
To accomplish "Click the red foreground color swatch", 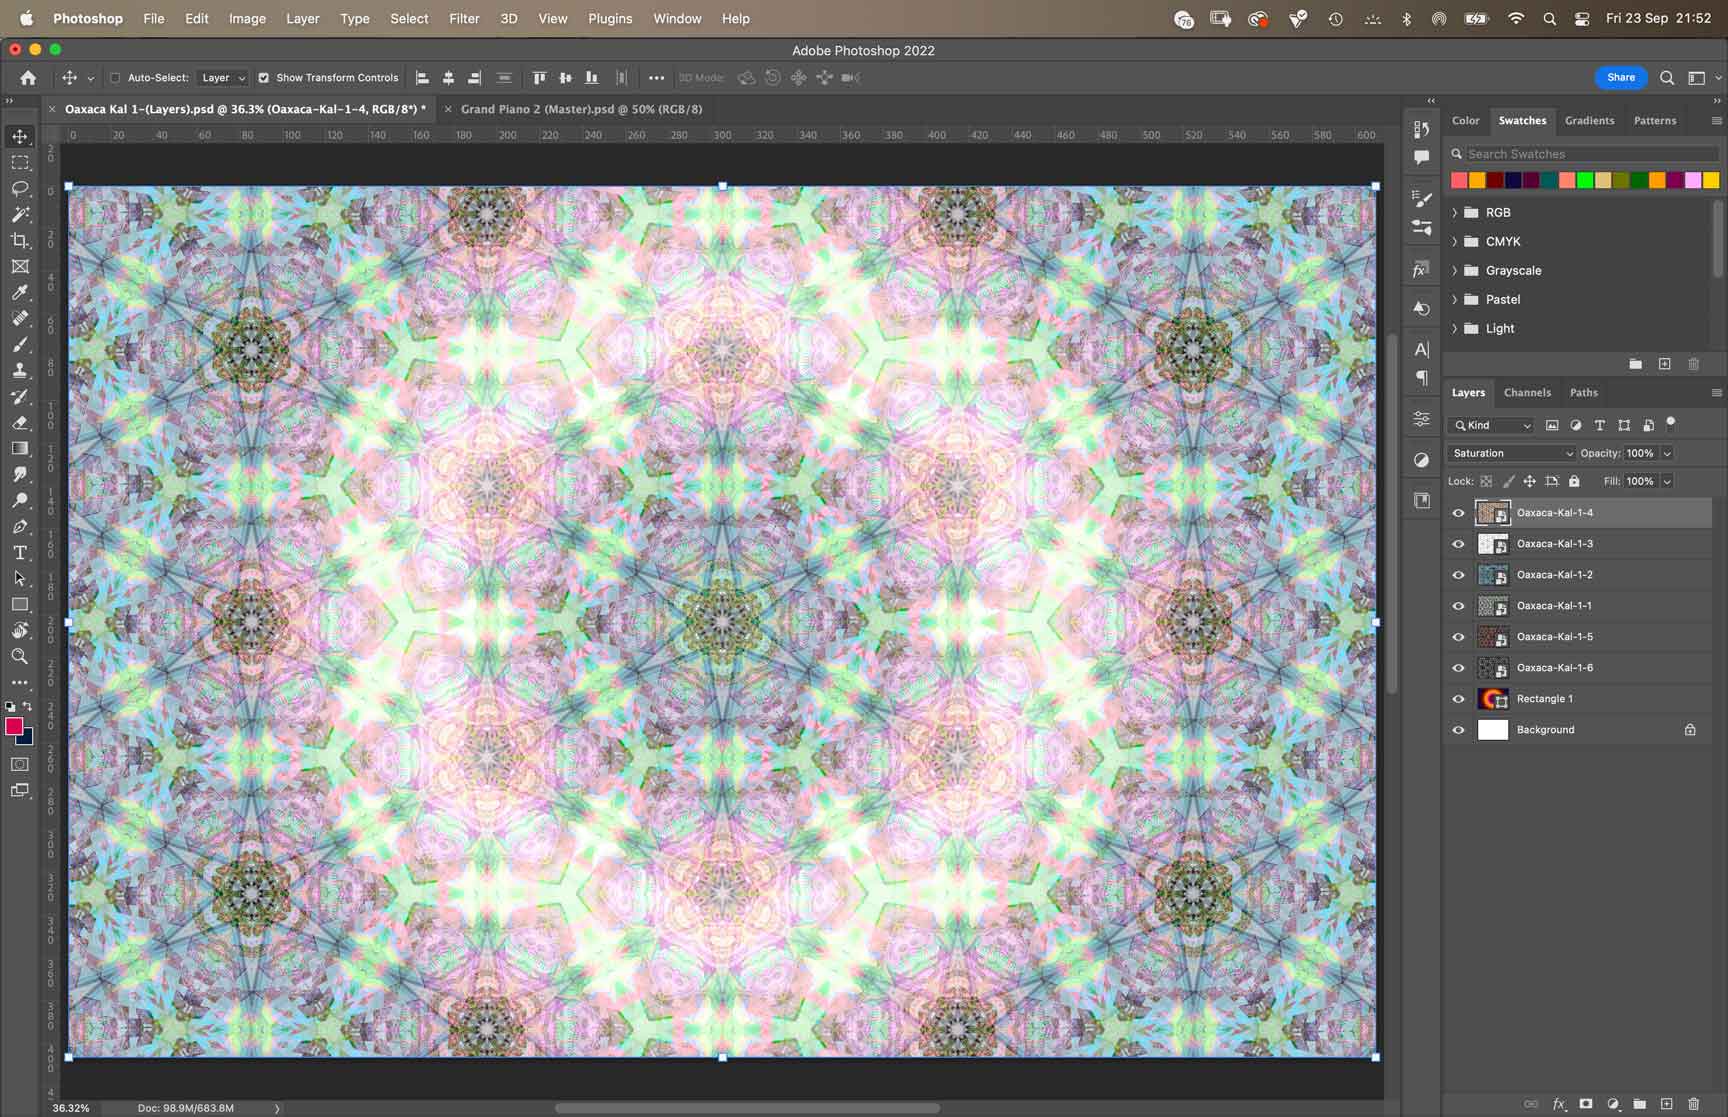I will coord(14,727).
